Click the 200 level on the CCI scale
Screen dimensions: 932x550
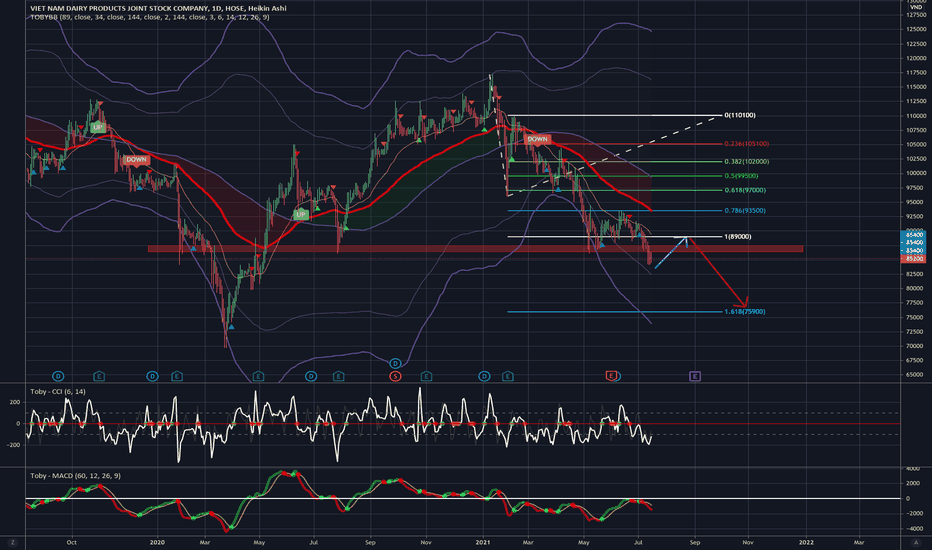tap(15, 403)
